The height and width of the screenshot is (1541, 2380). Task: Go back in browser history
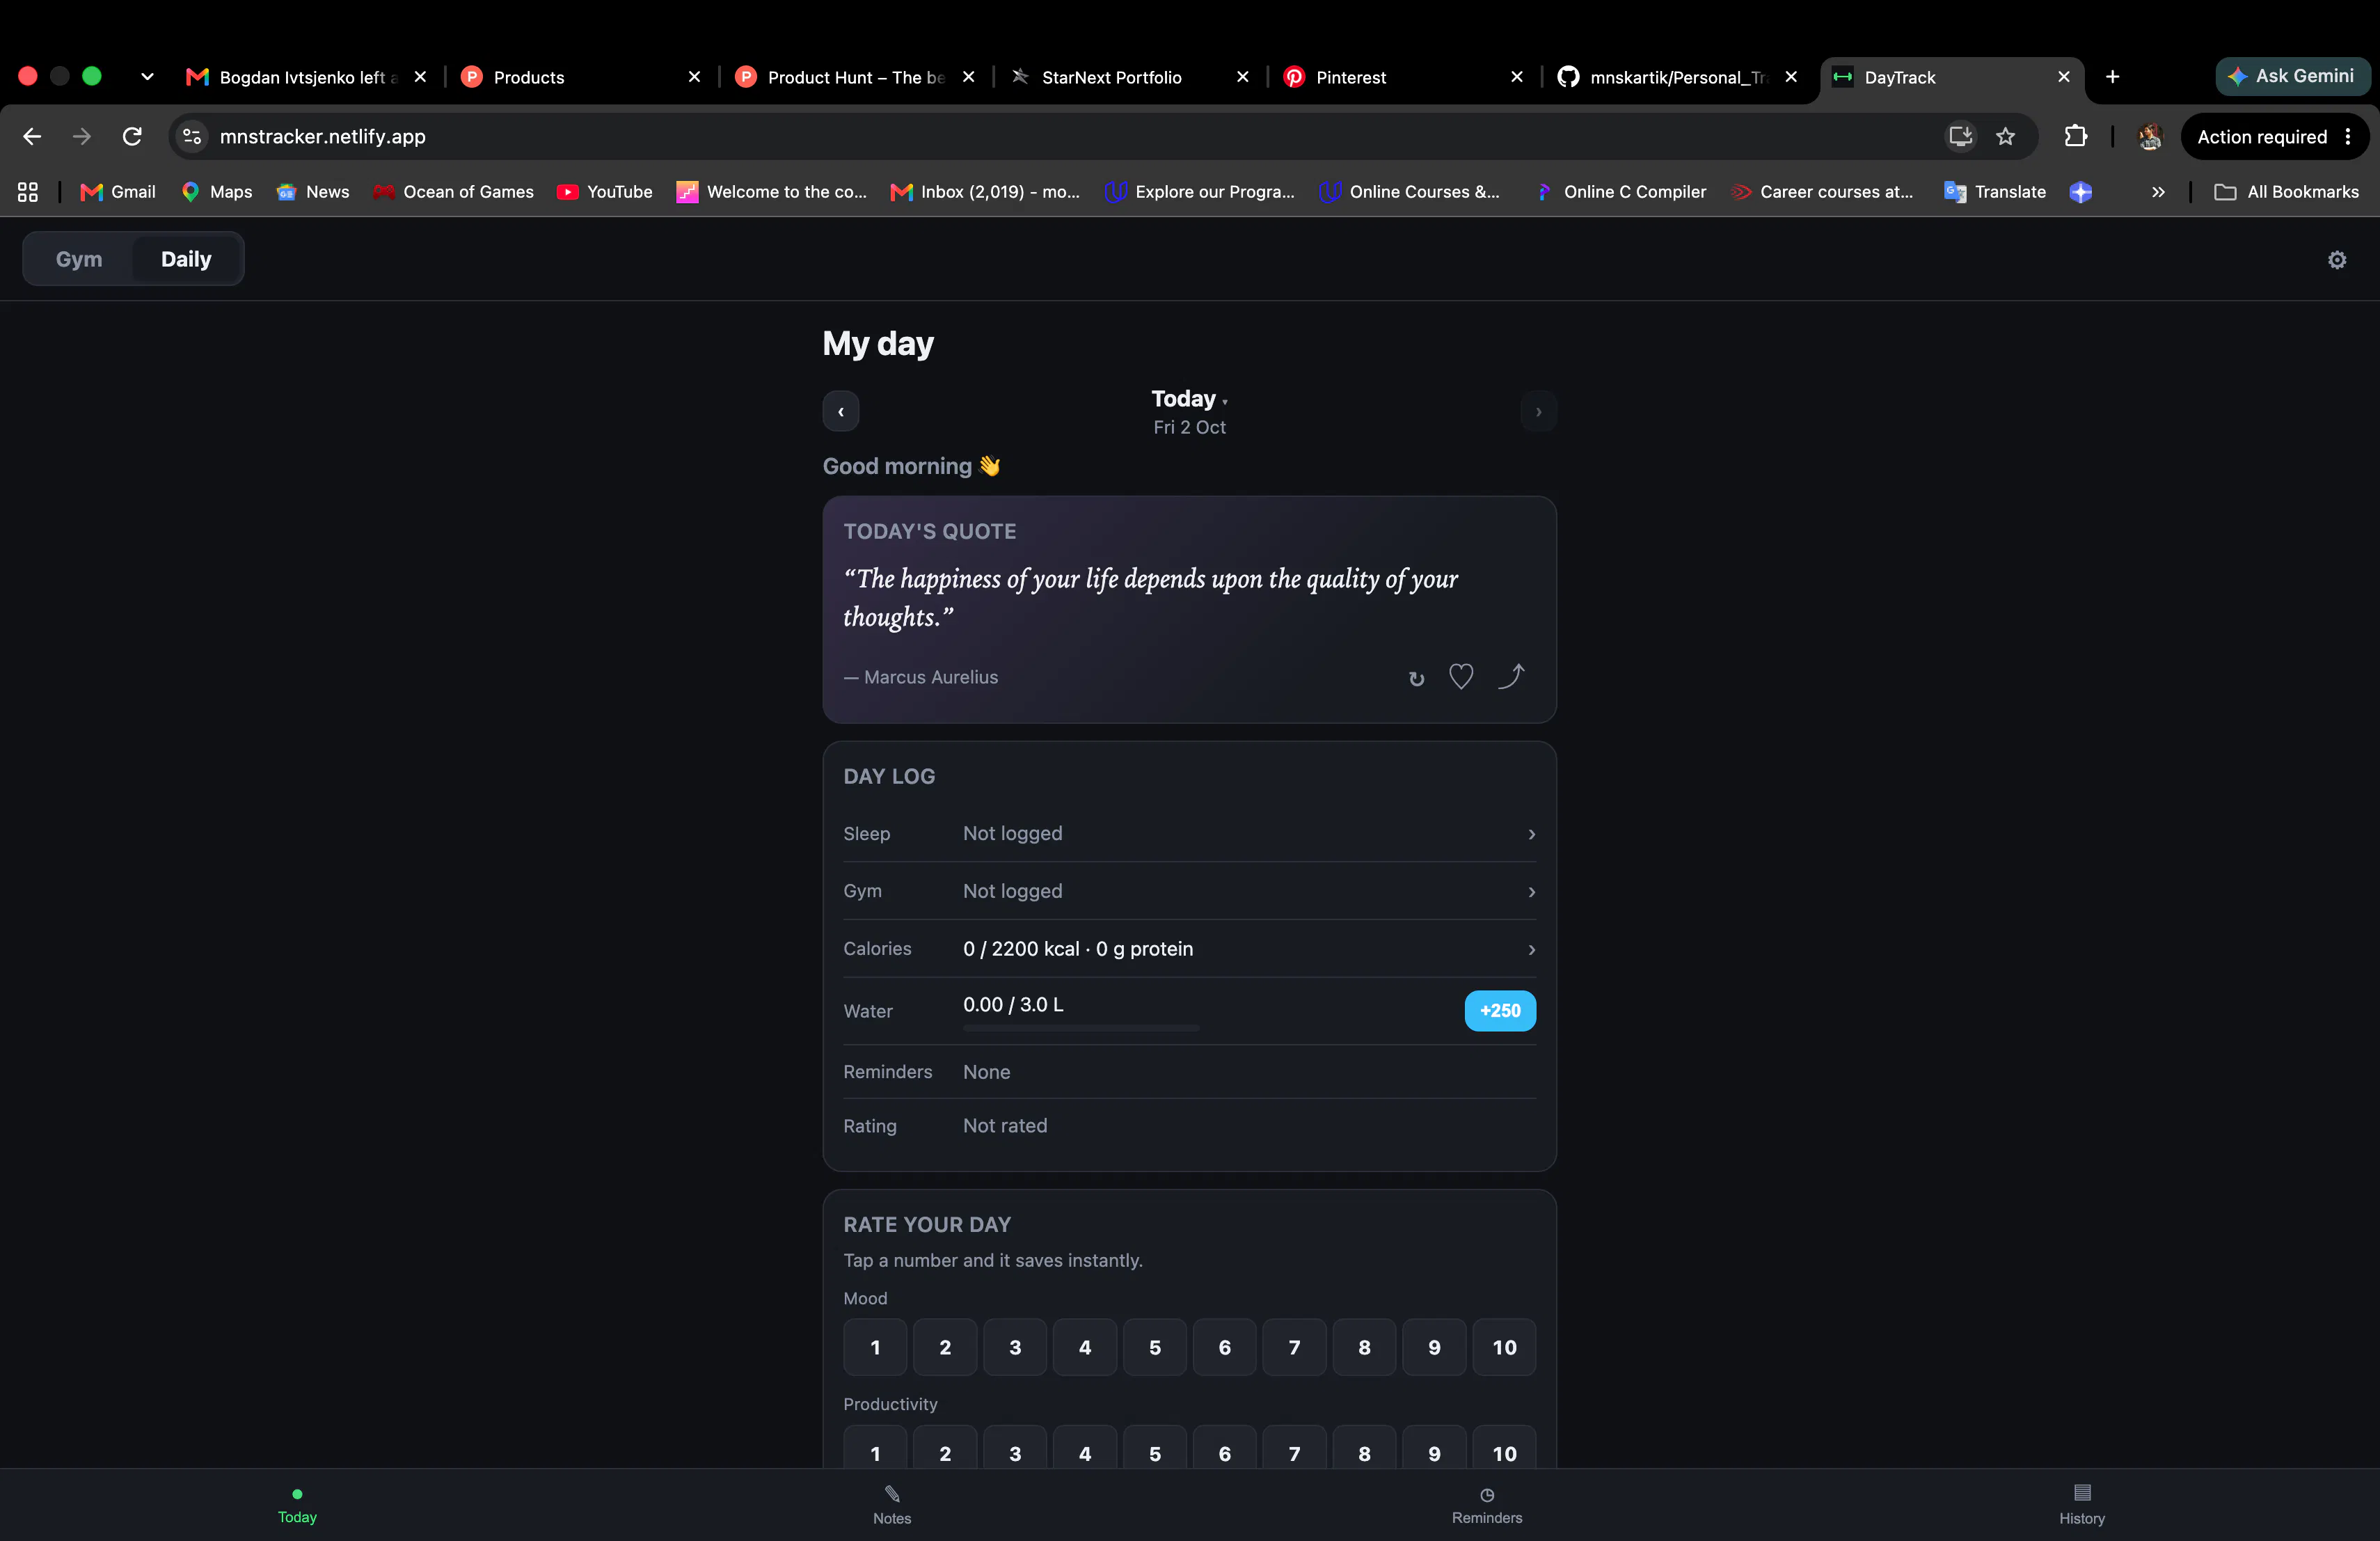coord(32,136)
